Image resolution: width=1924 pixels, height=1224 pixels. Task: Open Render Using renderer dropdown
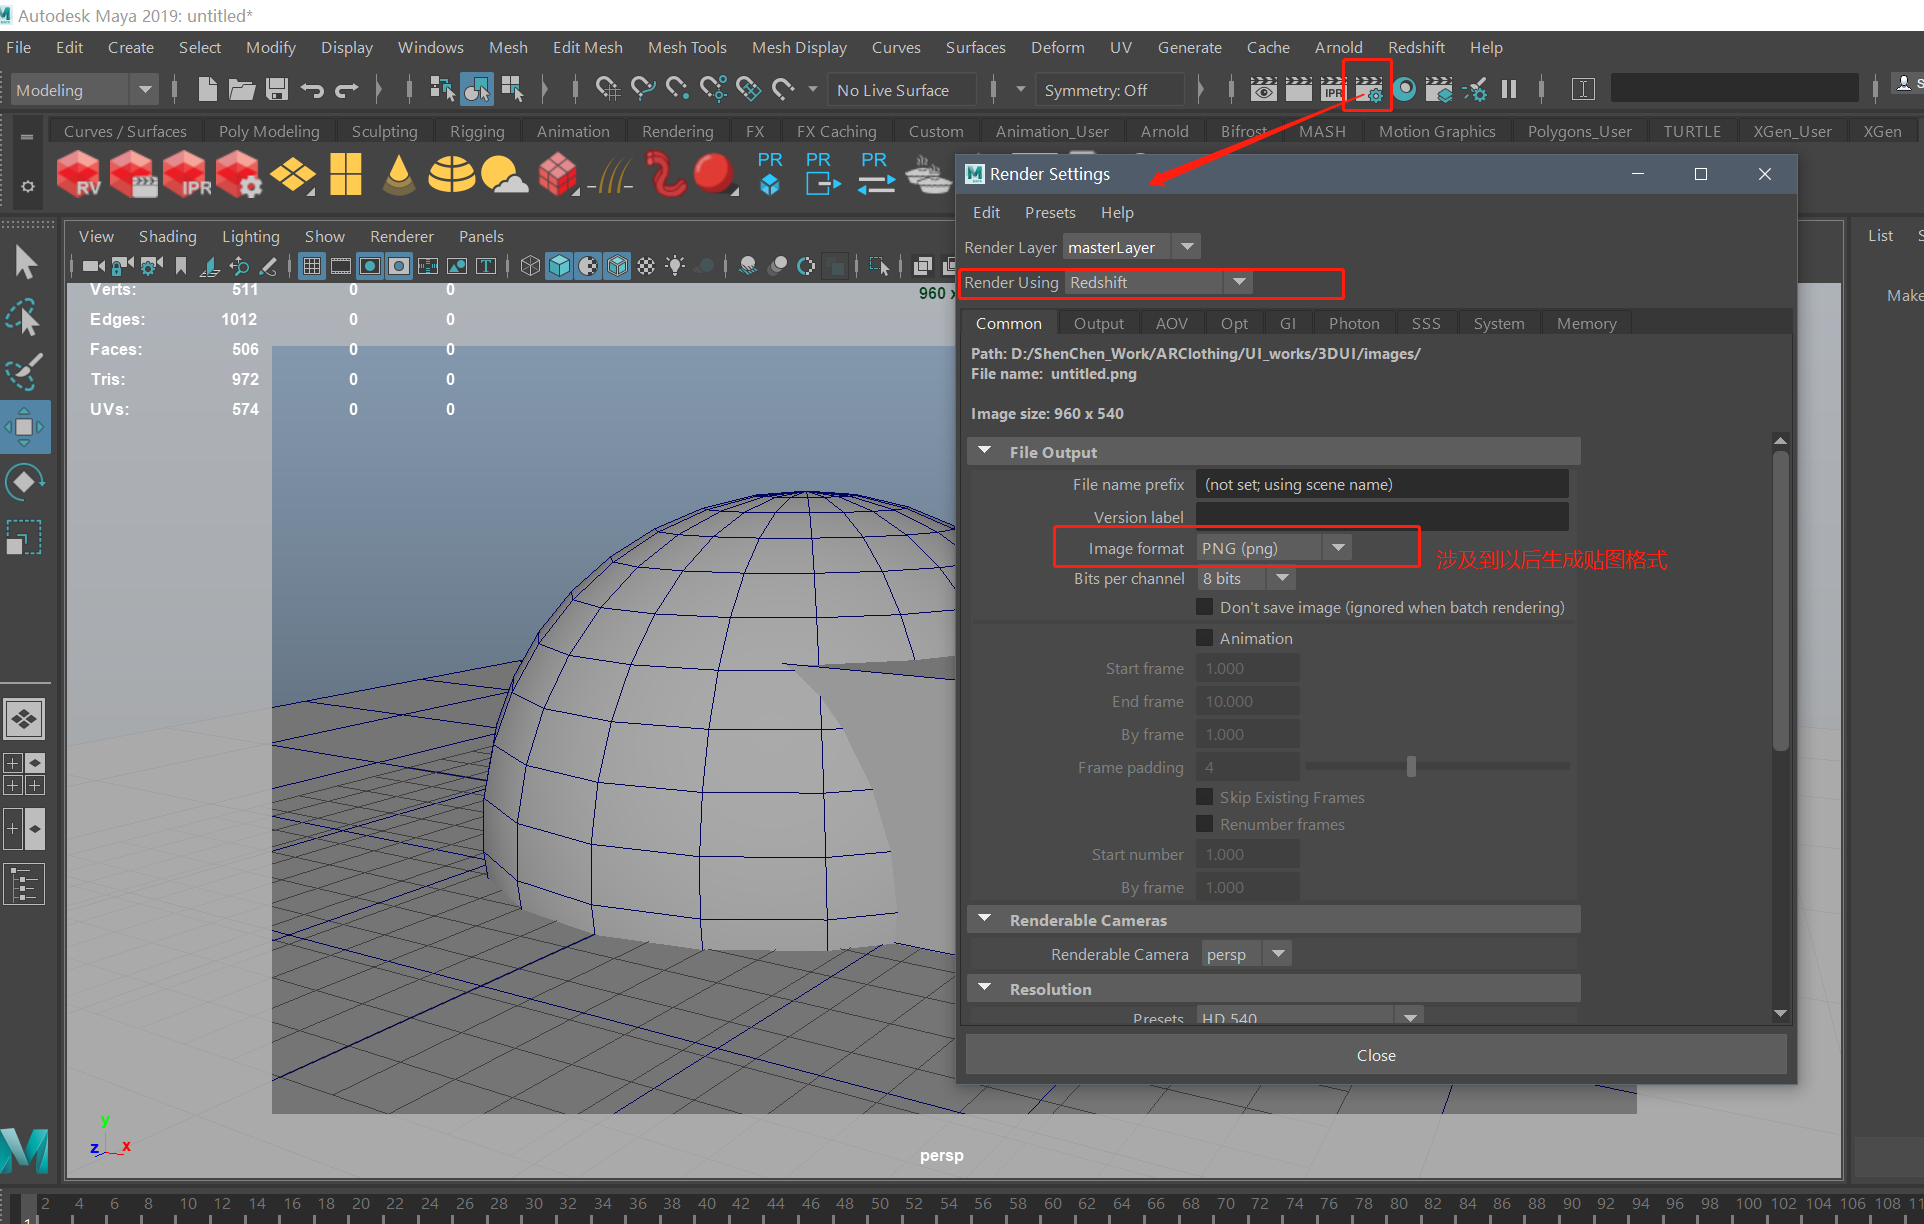[x=1158, y=283]
